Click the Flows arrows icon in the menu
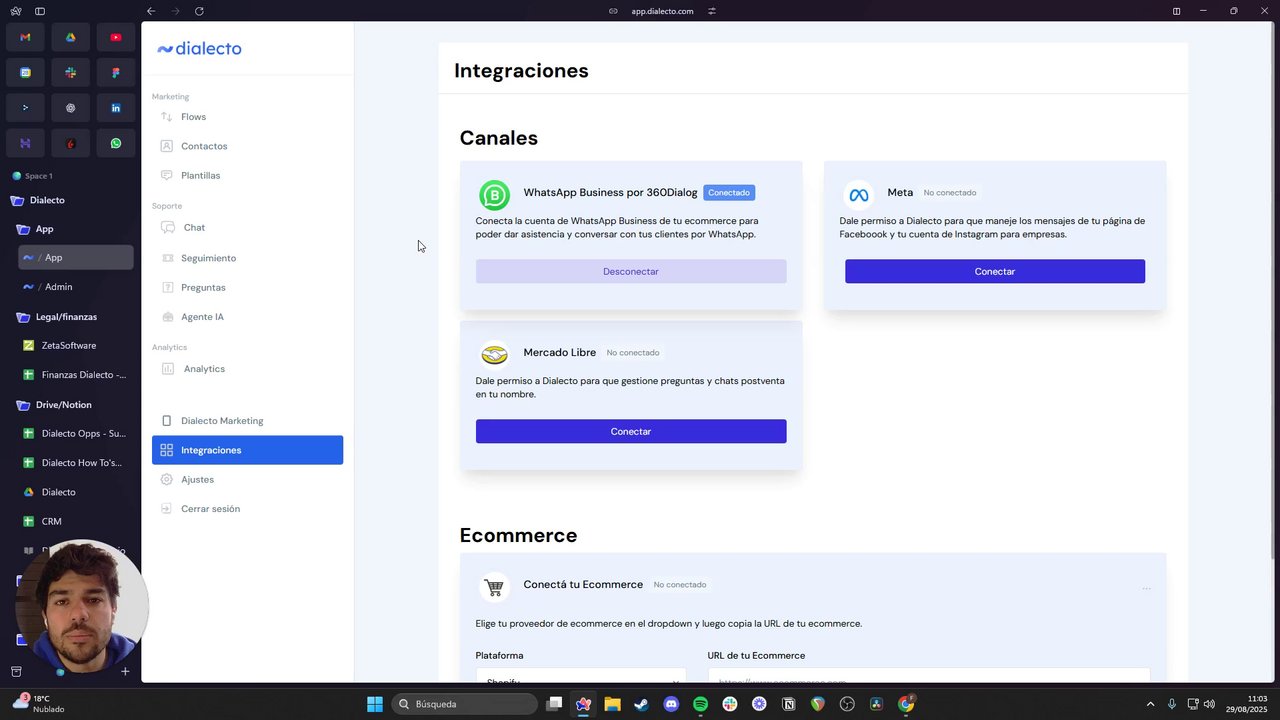This screenshot has width=1280, height=720. (167, 117)
